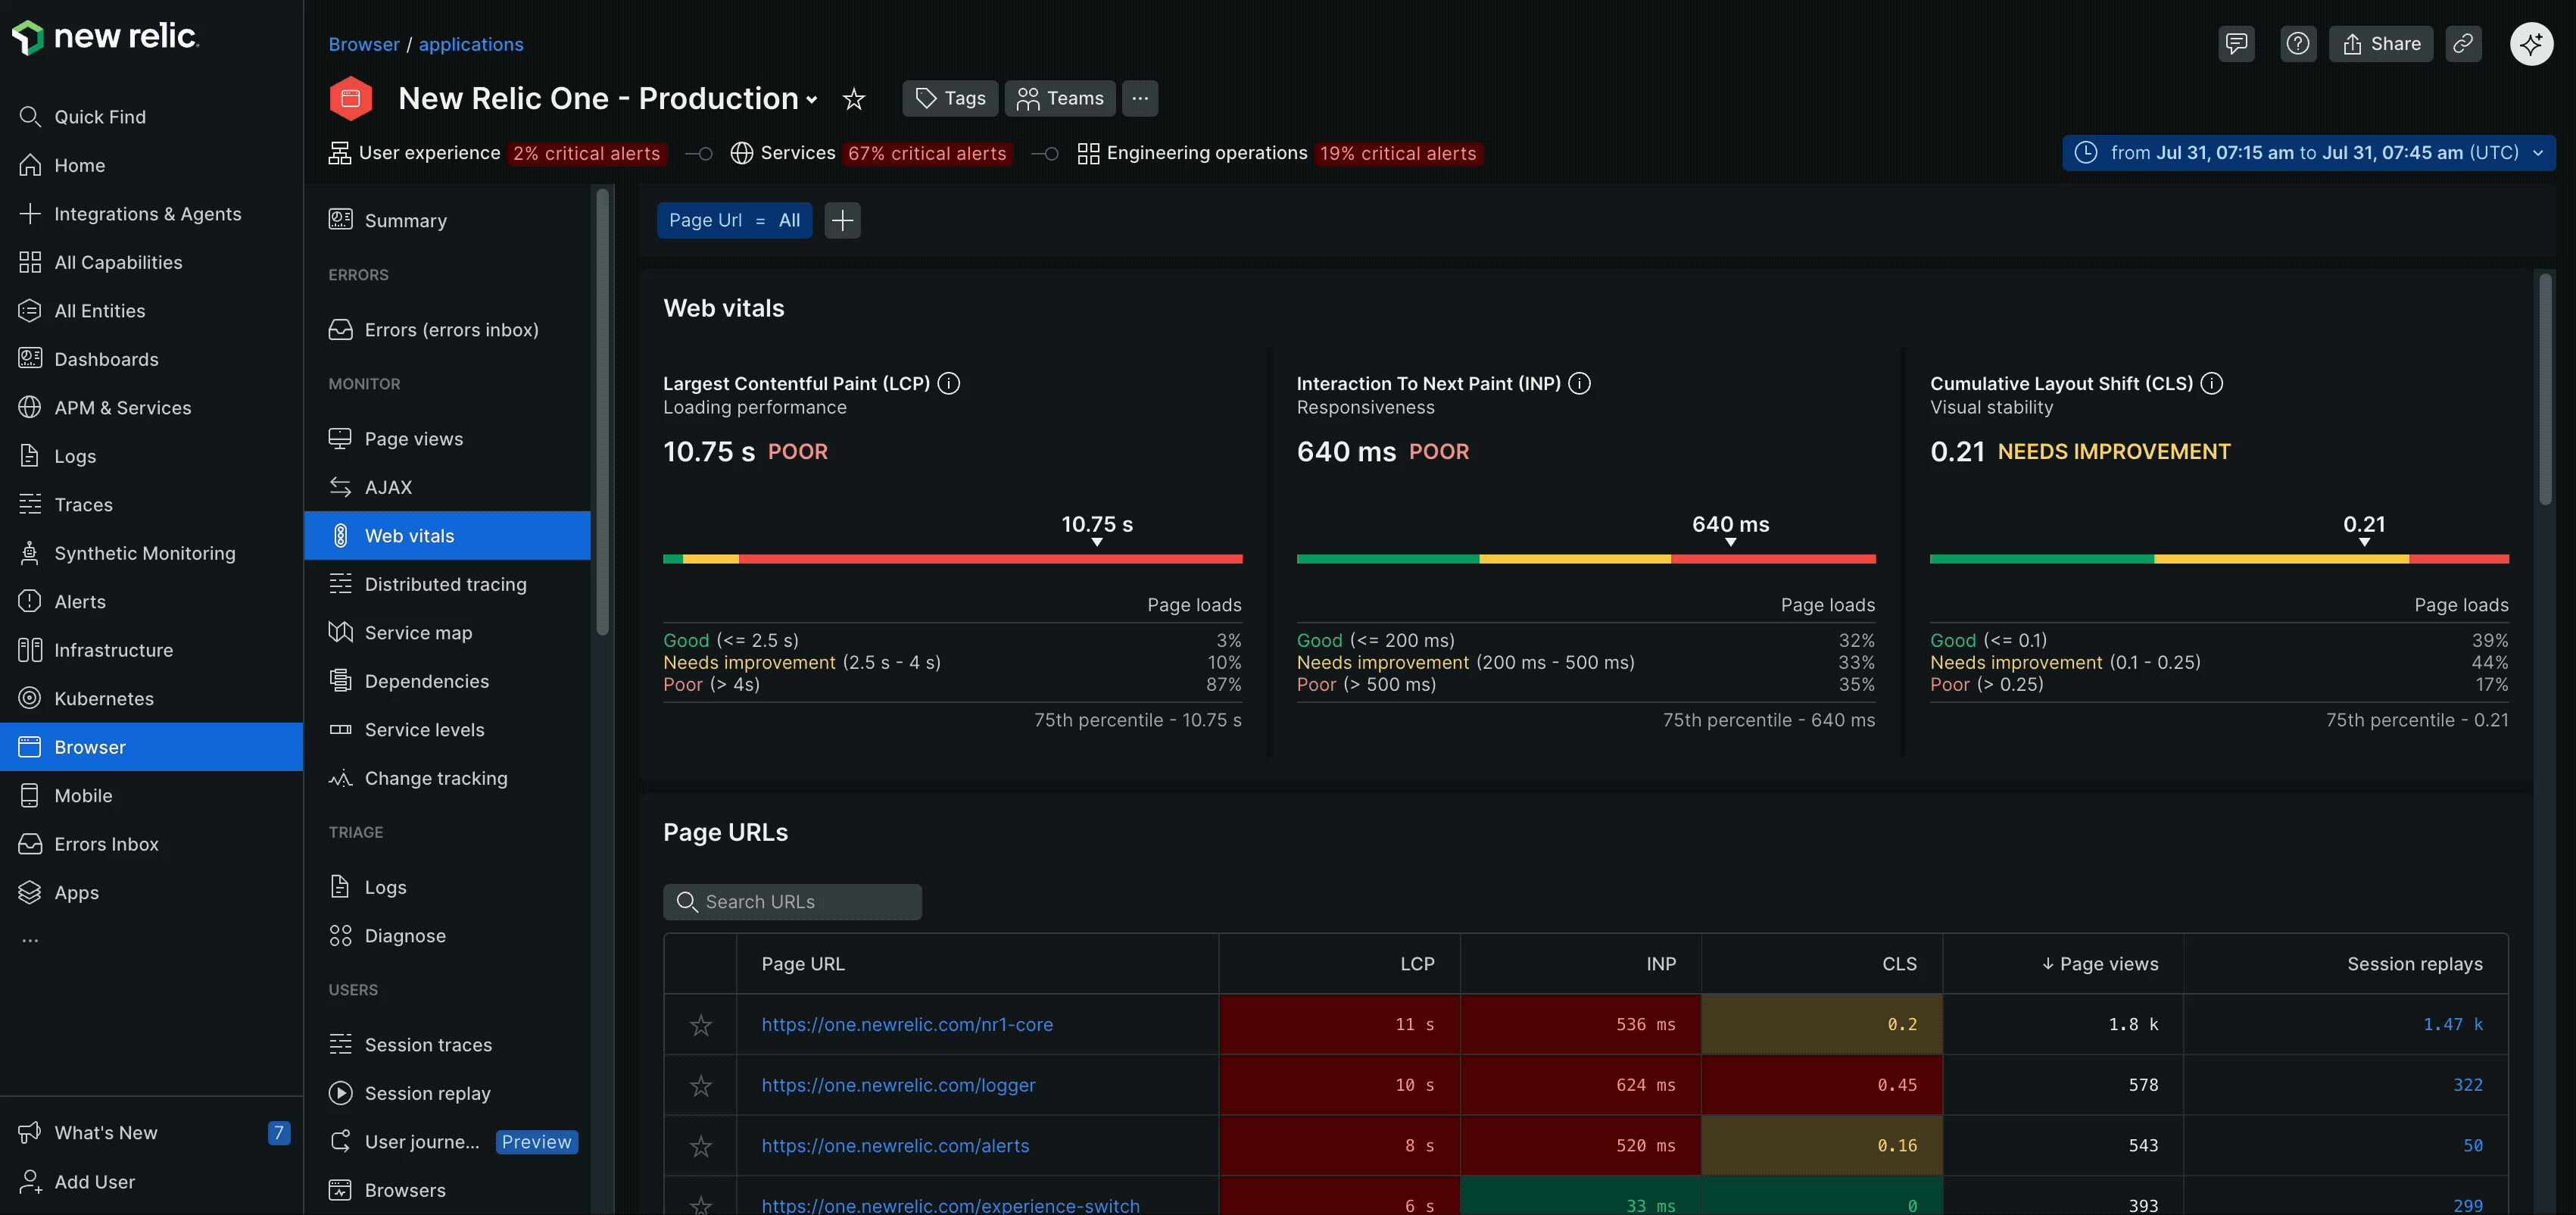2576x1215 pixels.
Task: Click the Share button
Action: point(2380,44)
